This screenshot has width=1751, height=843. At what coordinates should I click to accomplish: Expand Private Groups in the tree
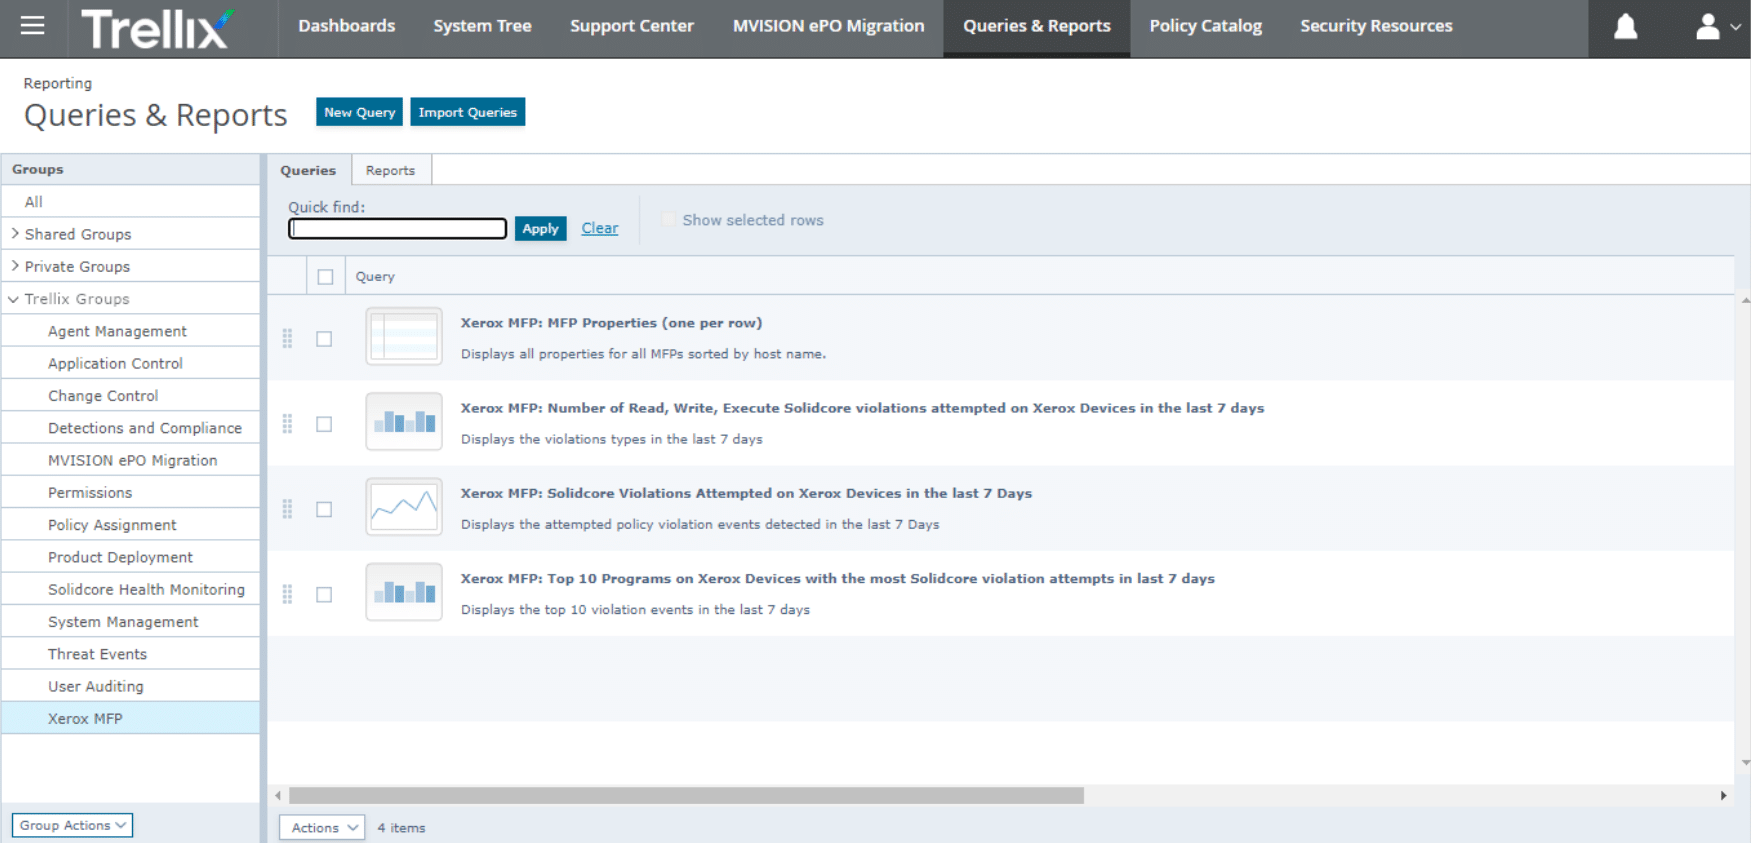[14, 265]
